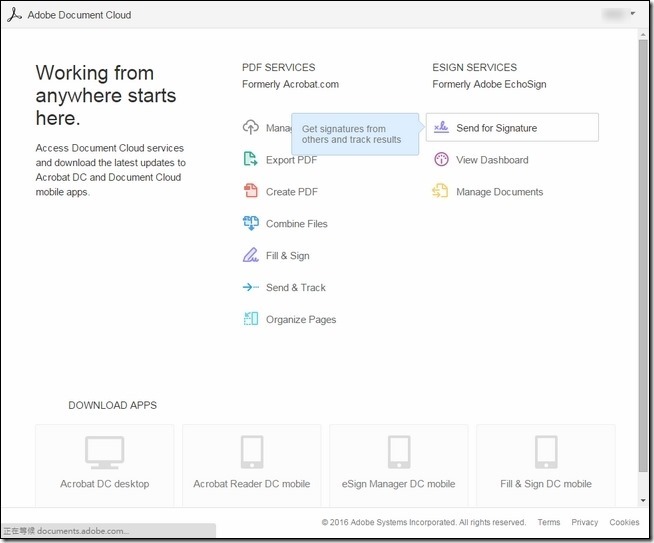Click the vertical scrollbar thumb

point(643,256)
